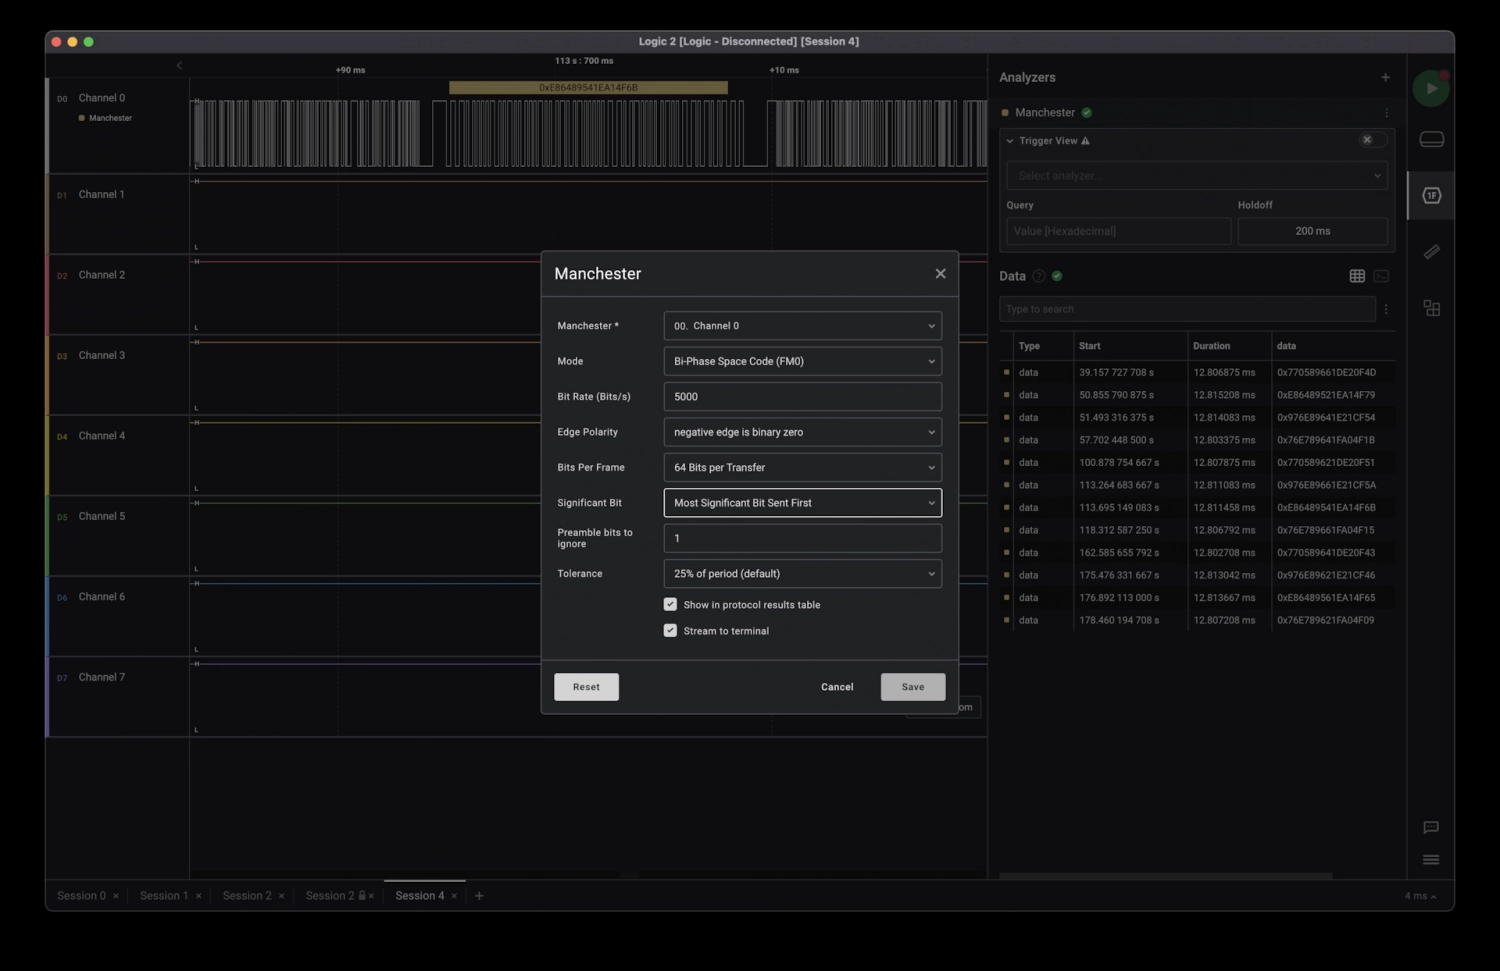
Task: Open the feedback chat icon
Action: click(x=1431, y=827)
